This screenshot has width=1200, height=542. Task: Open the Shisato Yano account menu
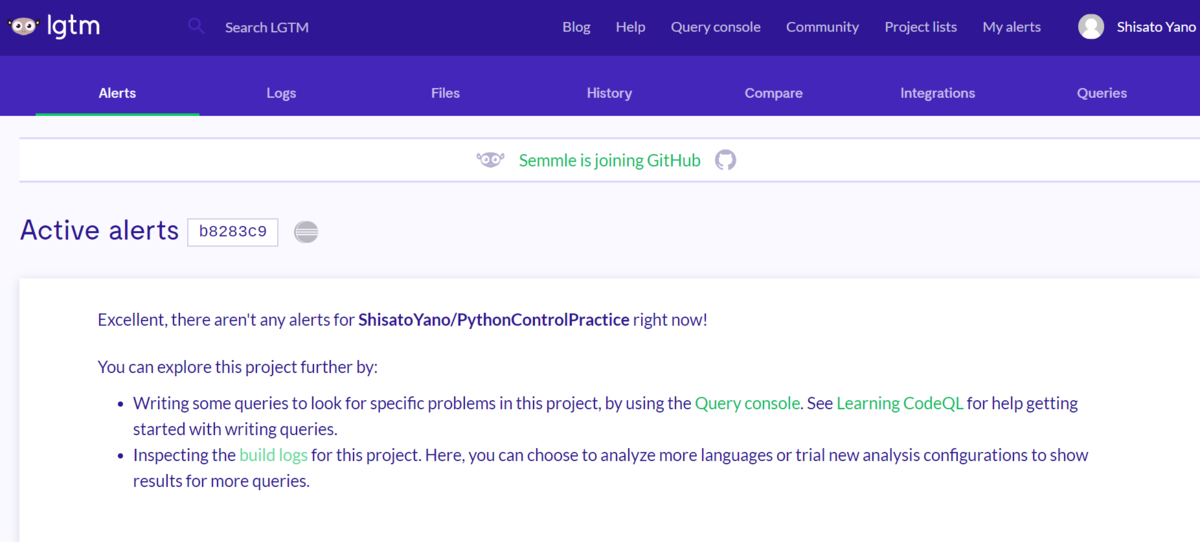(x=1156, y=27)
